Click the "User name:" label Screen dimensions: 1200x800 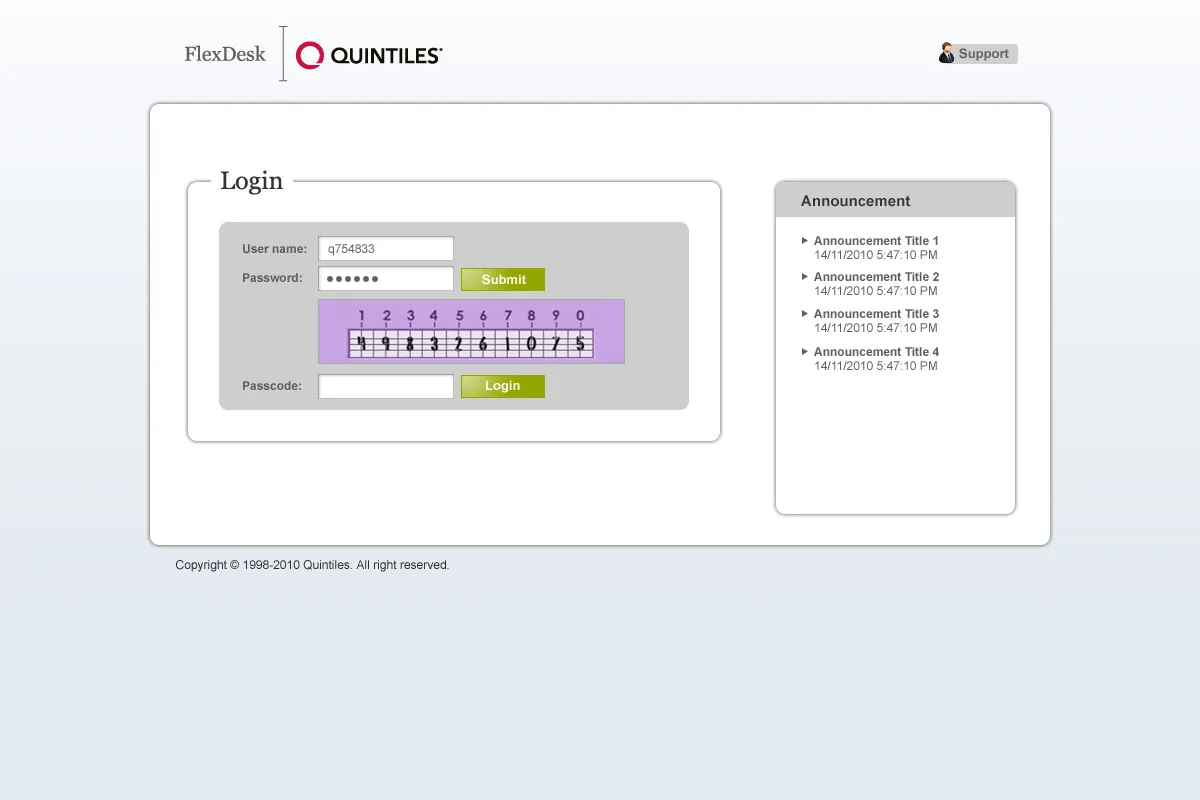click(275, 249)
